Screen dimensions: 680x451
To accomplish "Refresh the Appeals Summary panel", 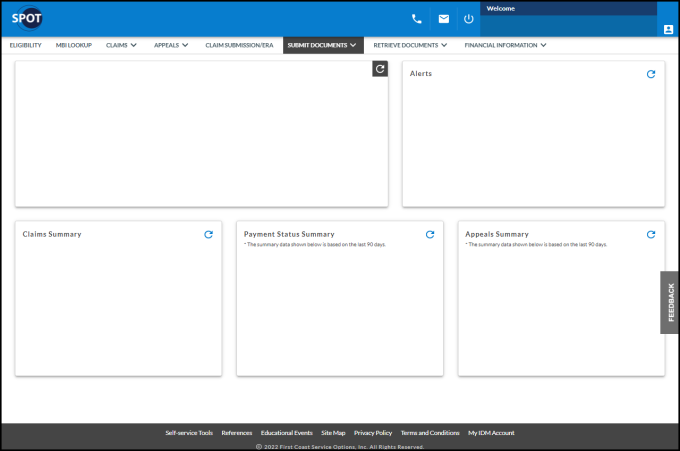I will (651, 235).
